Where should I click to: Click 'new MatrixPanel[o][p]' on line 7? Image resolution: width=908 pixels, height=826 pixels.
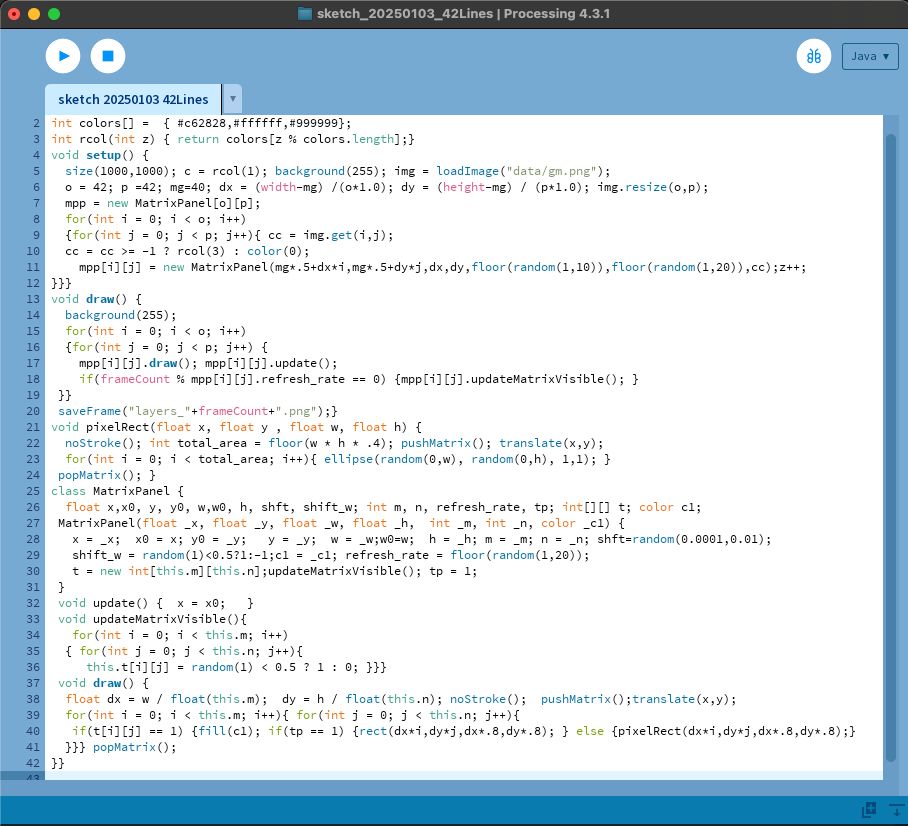pyautogui.click(x=180, y=203)
